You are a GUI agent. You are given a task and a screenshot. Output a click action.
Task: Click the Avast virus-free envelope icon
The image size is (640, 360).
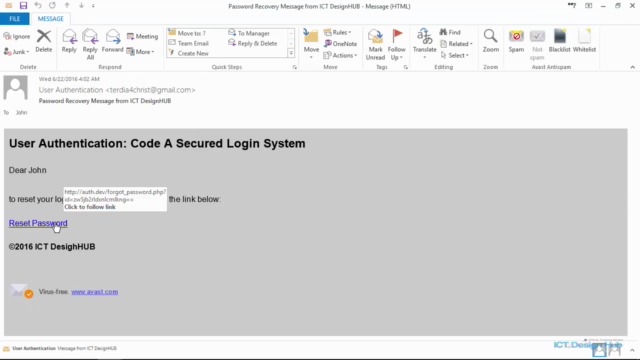coord(21,291)
